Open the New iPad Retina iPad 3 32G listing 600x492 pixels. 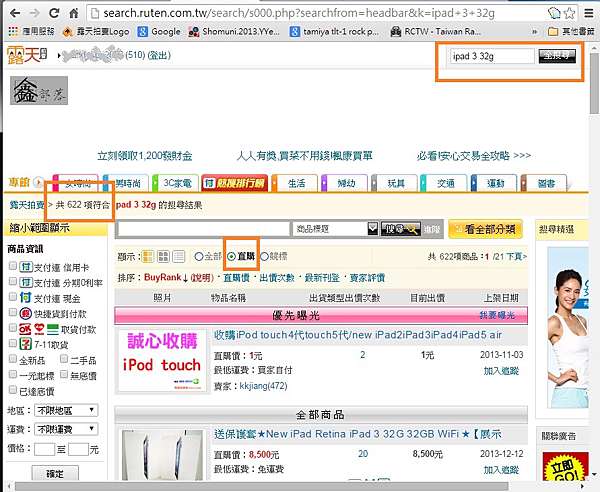click(357, 434)
